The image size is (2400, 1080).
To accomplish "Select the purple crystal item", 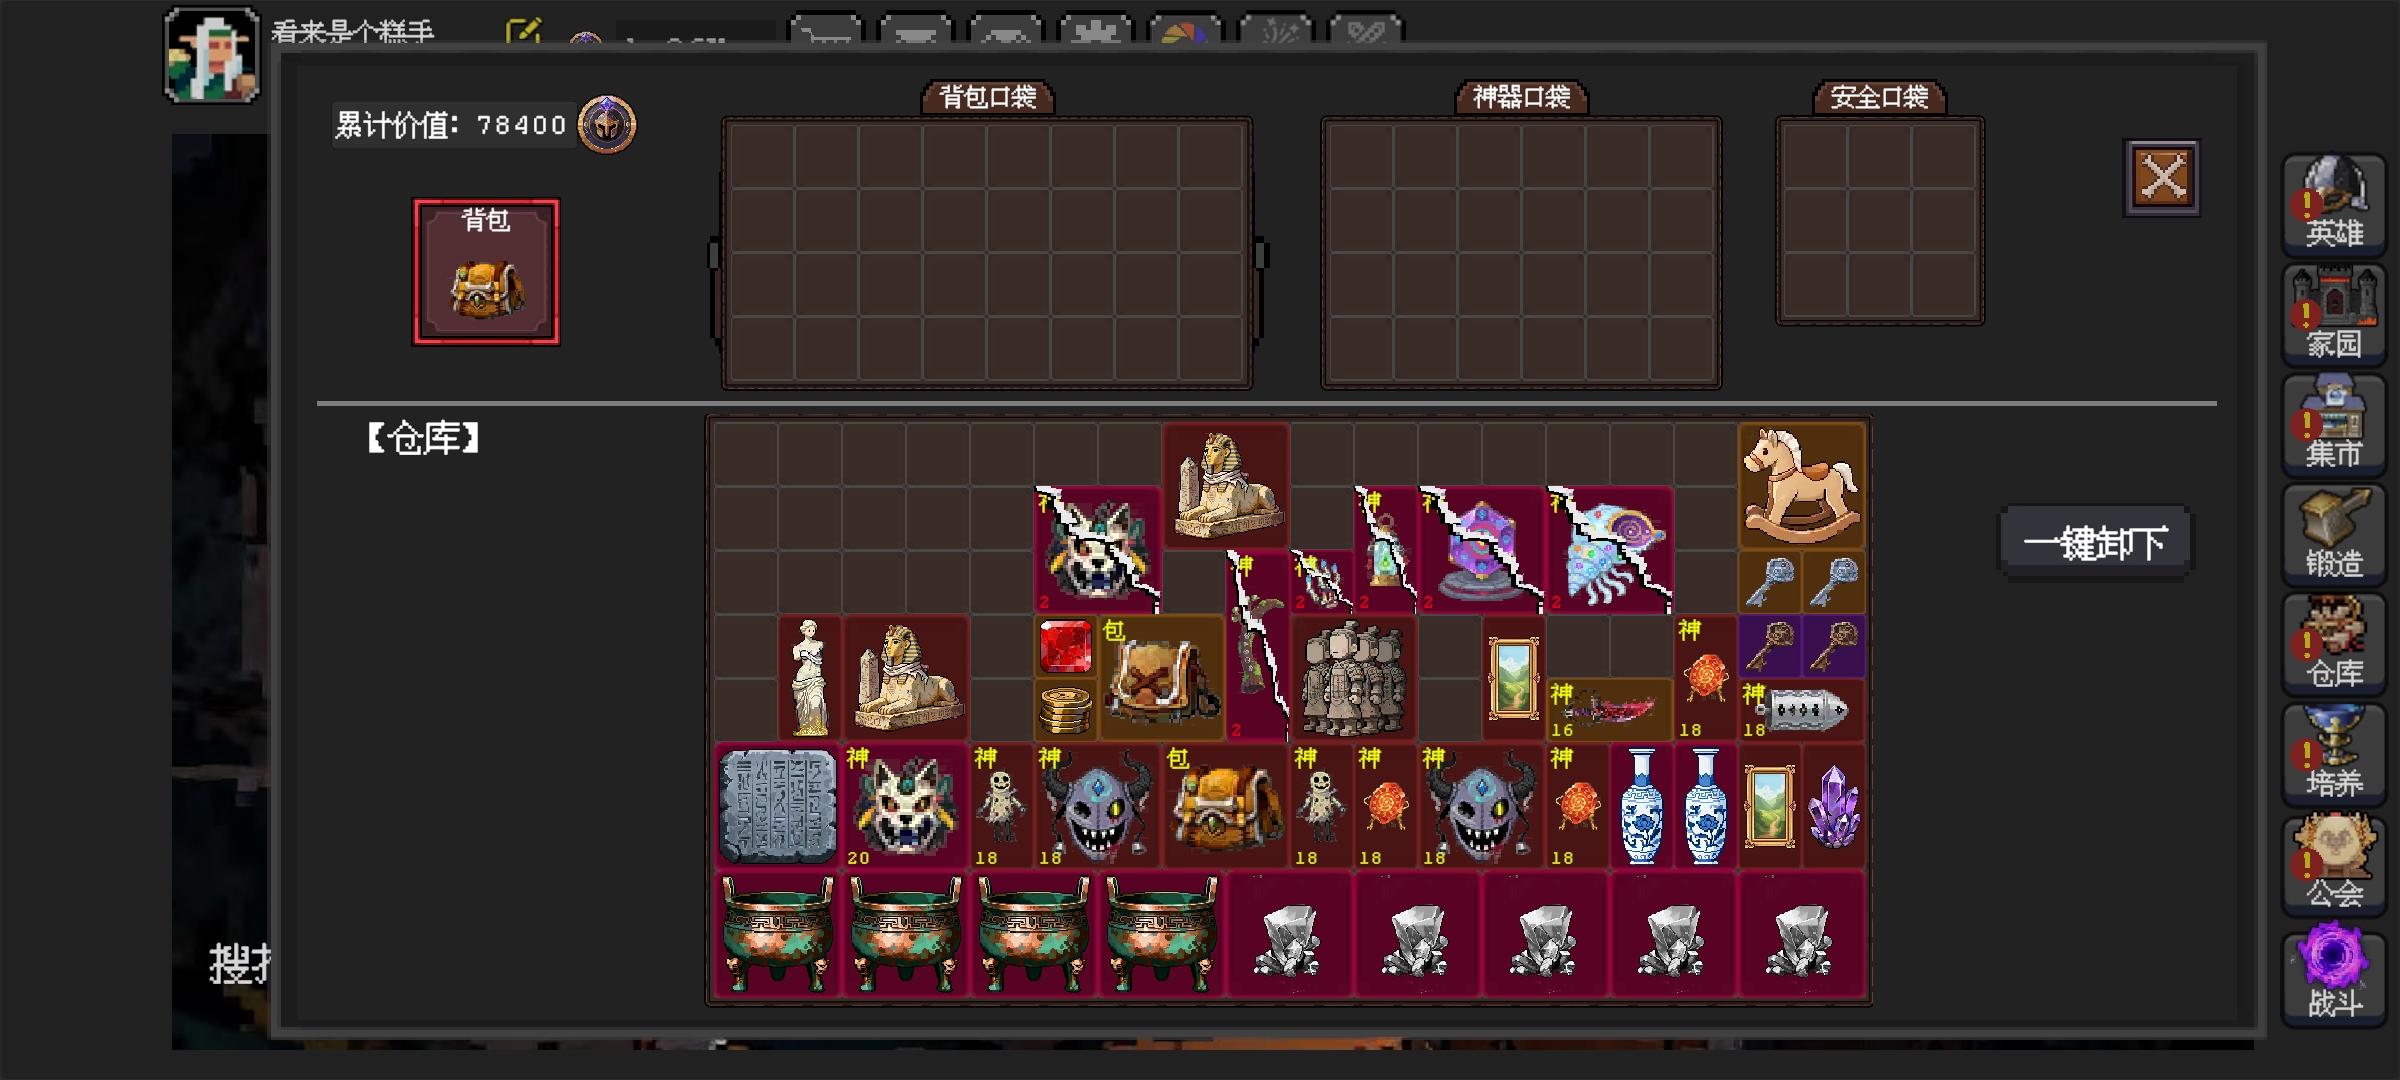I will pyautogui.click(x=1833, y=806).
